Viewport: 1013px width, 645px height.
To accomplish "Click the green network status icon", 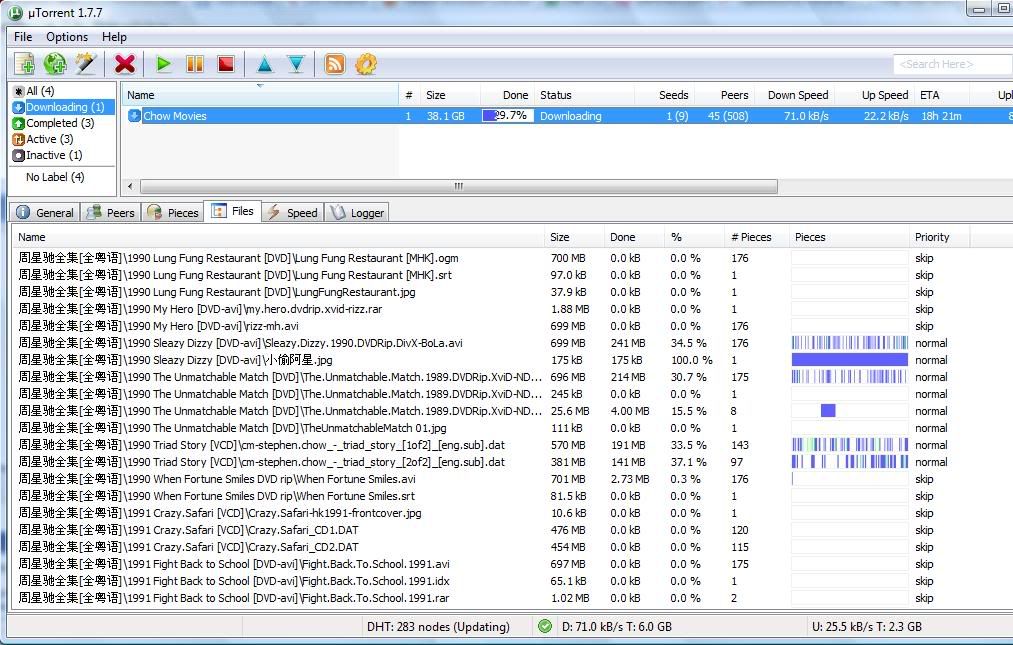I will [x=545, y=626].
